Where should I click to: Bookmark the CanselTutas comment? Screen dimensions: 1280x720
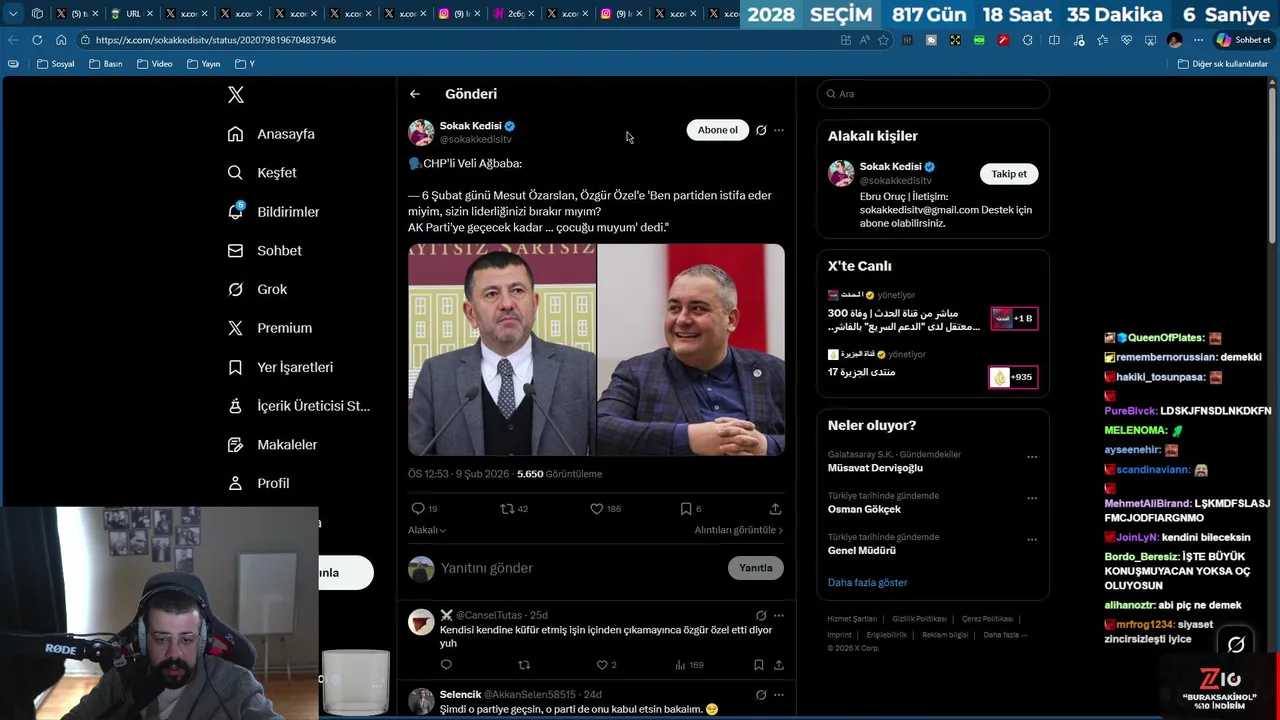tap(758, 665)
